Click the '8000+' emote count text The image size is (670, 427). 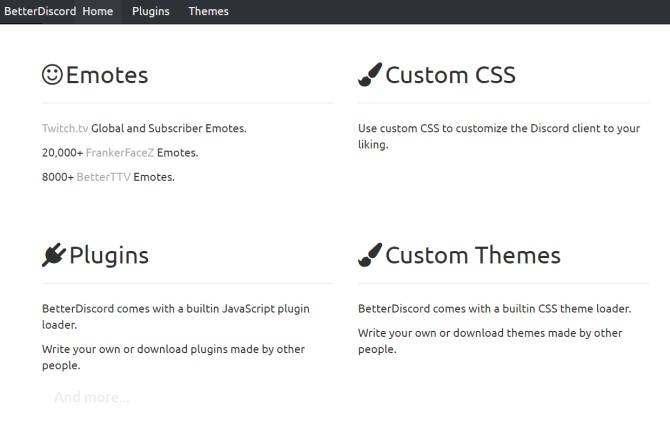coord(58,177)
